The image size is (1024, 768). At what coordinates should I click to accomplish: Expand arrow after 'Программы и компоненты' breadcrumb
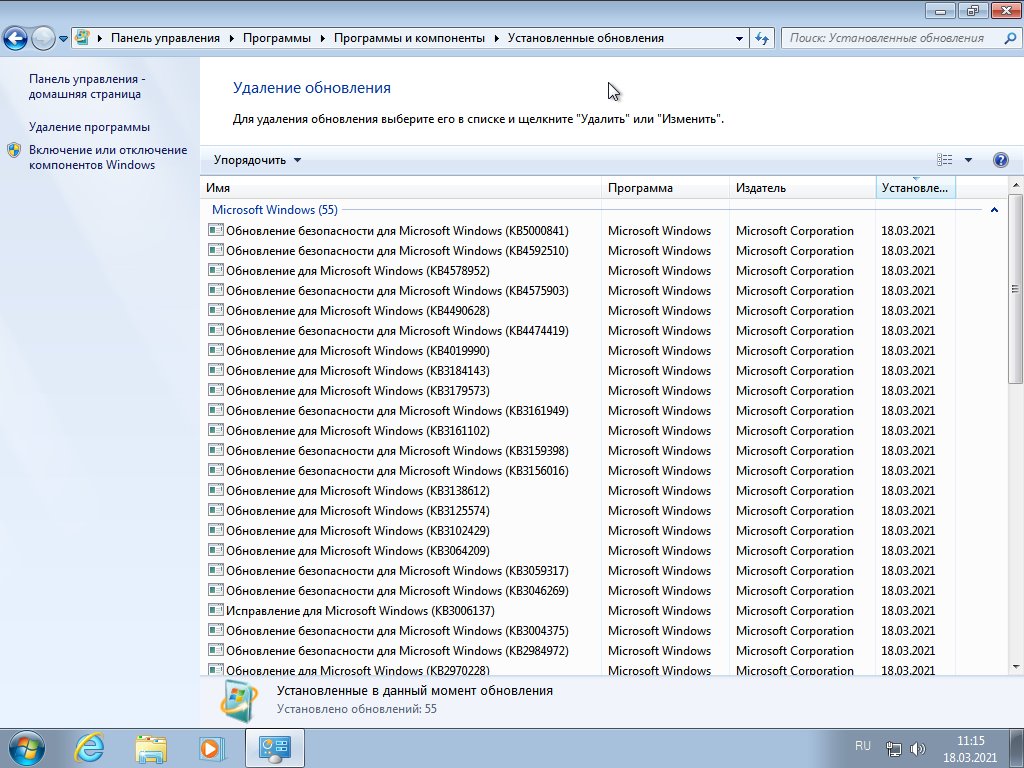pyautogui.click(x=497, y=39)
